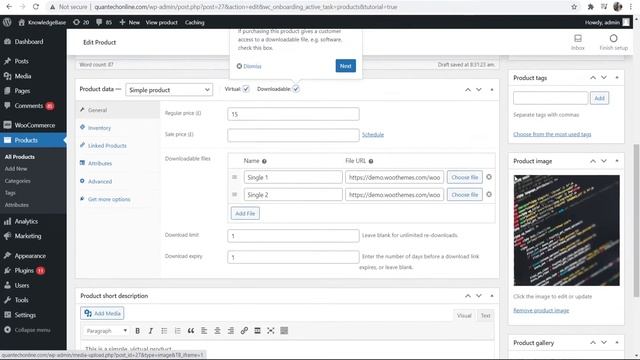Open the Simple product type dropdown

169,90
